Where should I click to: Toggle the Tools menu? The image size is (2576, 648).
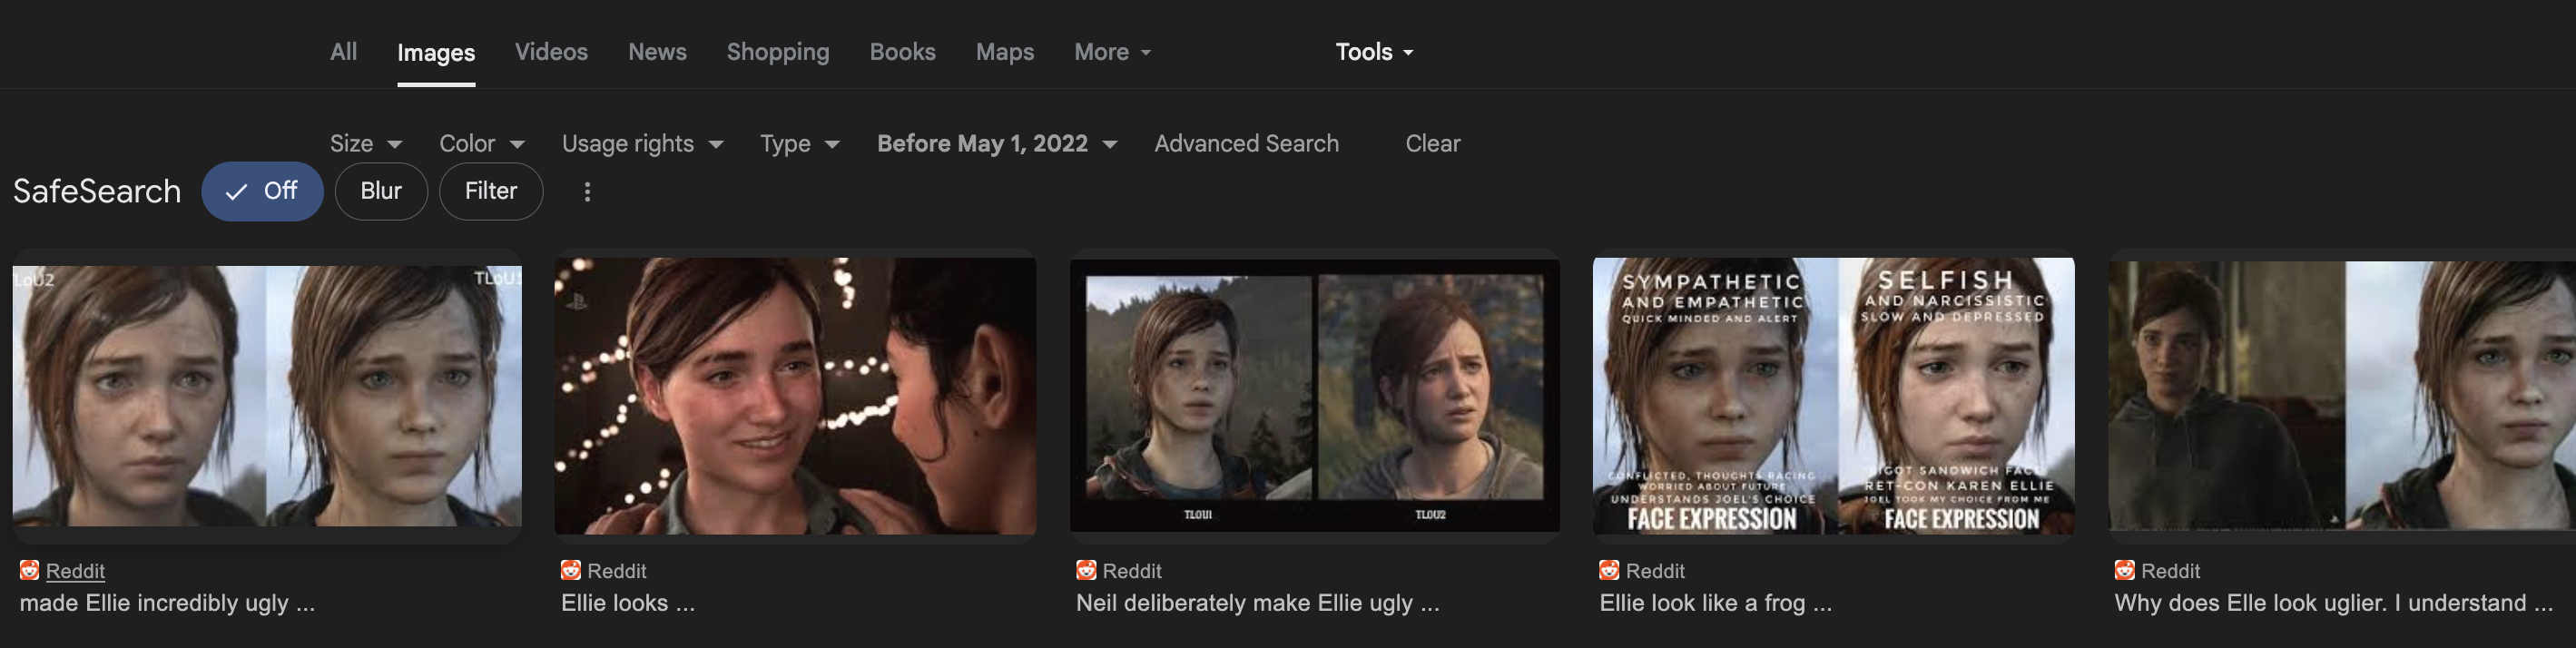(x=1374, y=52)
